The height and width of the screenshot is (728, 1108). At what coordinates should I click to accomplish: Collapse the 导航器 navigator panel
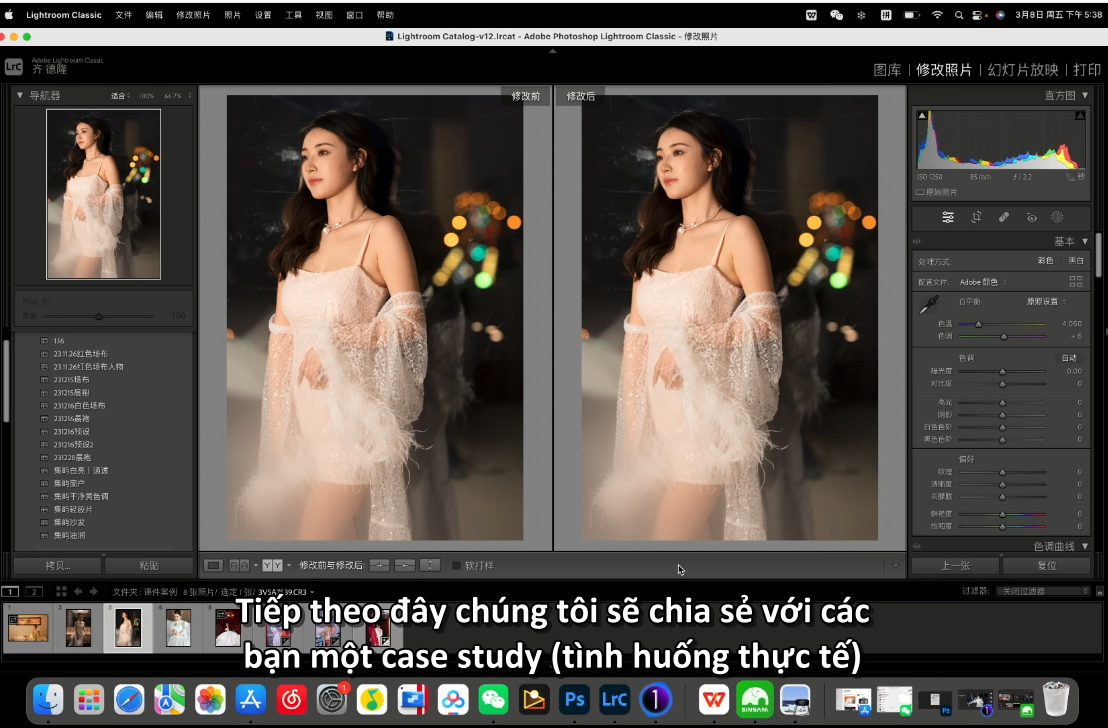click(x=20, y=96)
